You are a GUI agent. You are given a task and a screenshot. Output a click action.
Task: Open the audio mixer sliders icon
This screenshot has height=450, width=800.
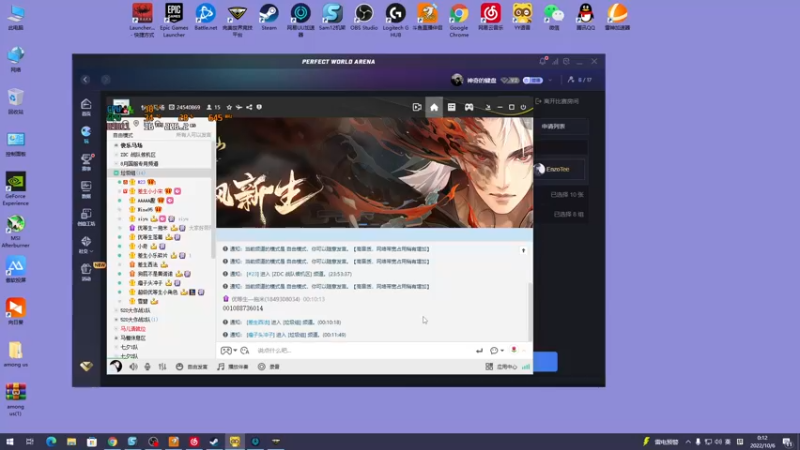(162, 366)
